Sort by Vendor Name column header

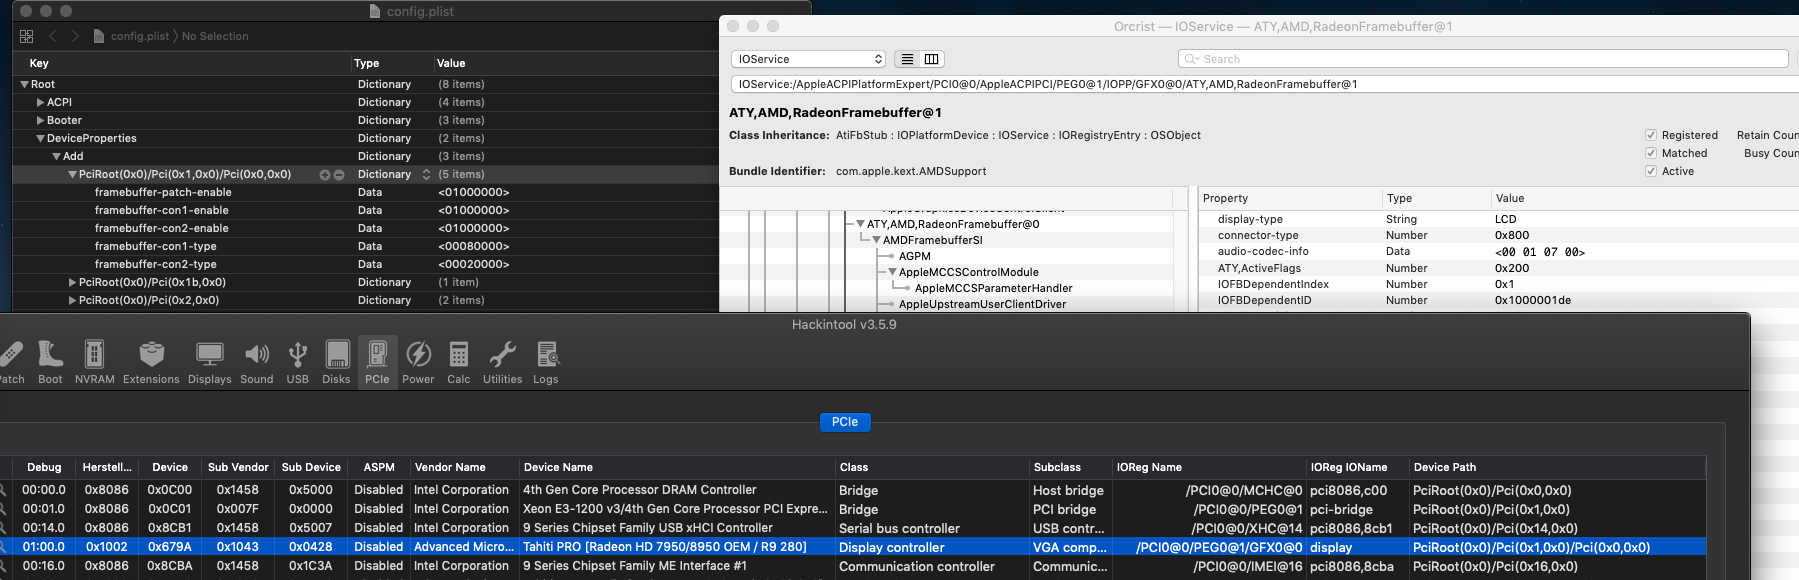coord(463,467)
